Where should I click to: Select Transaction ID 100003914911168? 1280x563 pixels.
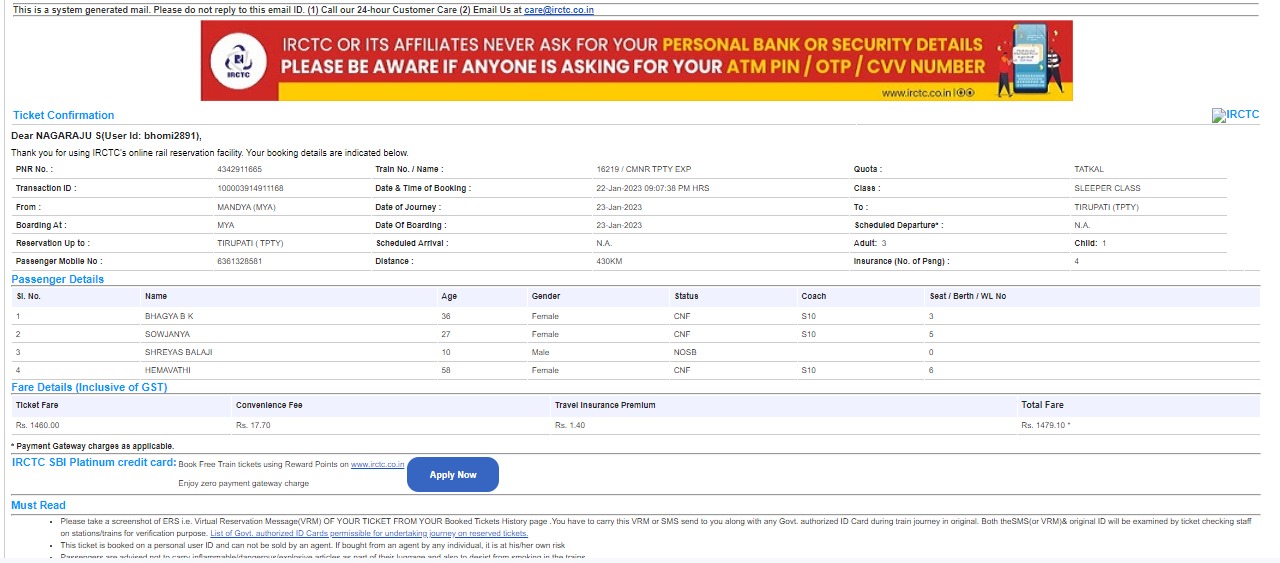tap(250, 188)
